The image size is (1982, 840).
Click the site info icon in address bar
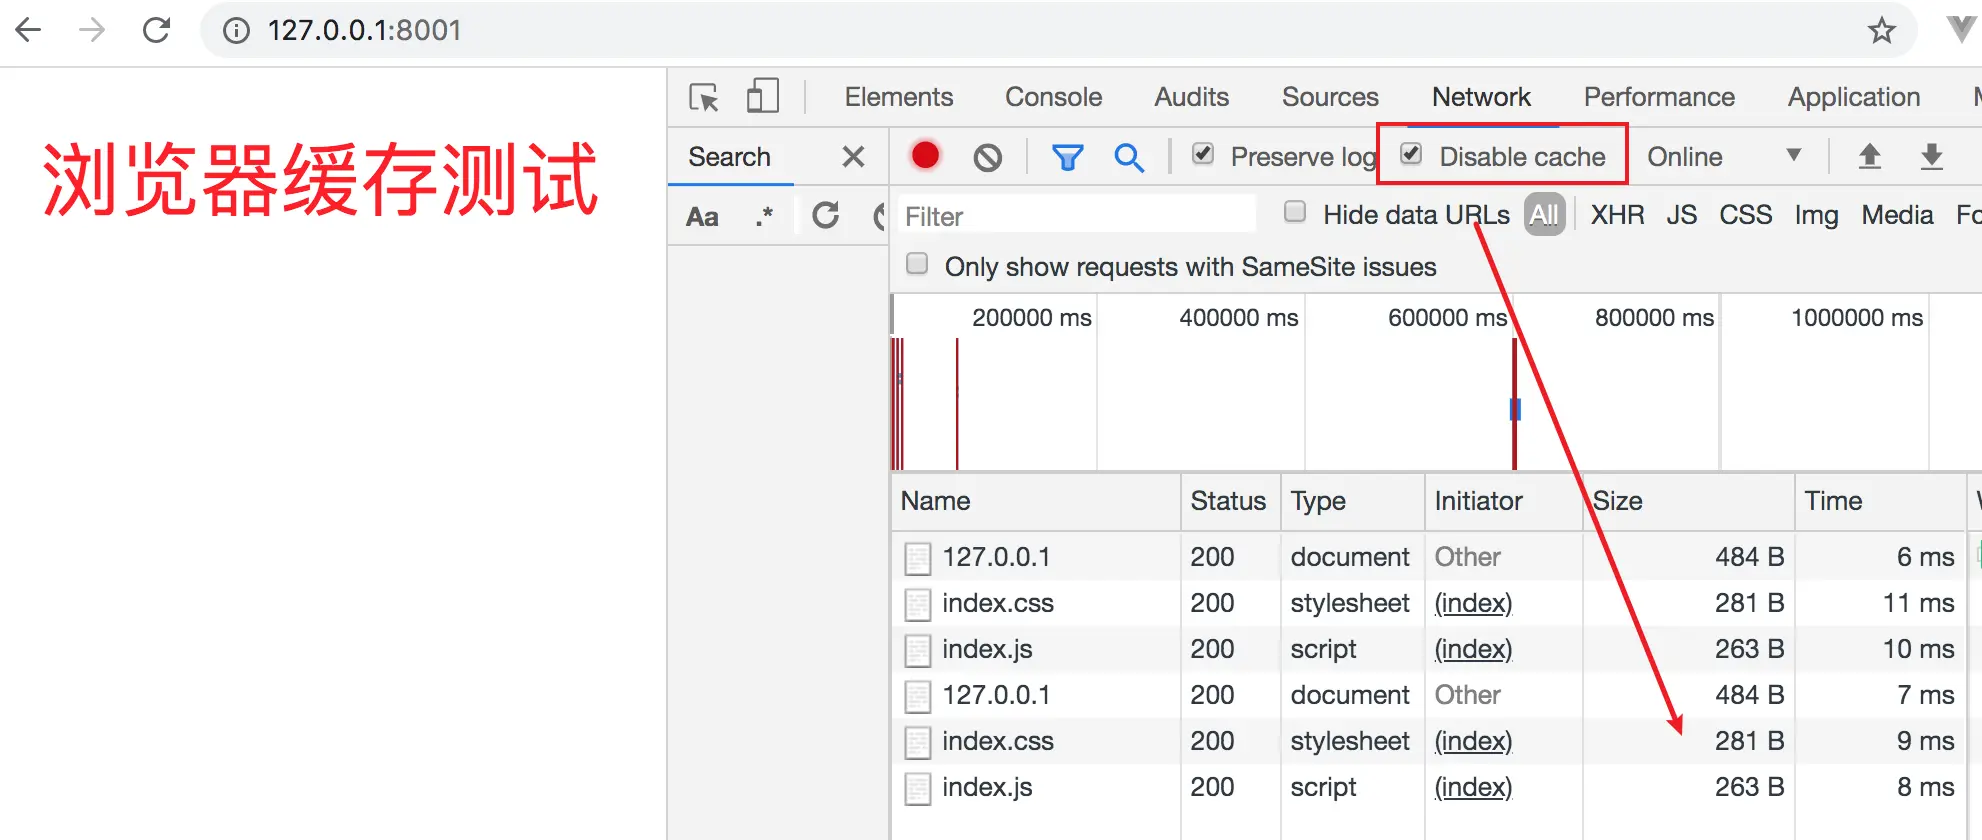click(x=236, y=31)
